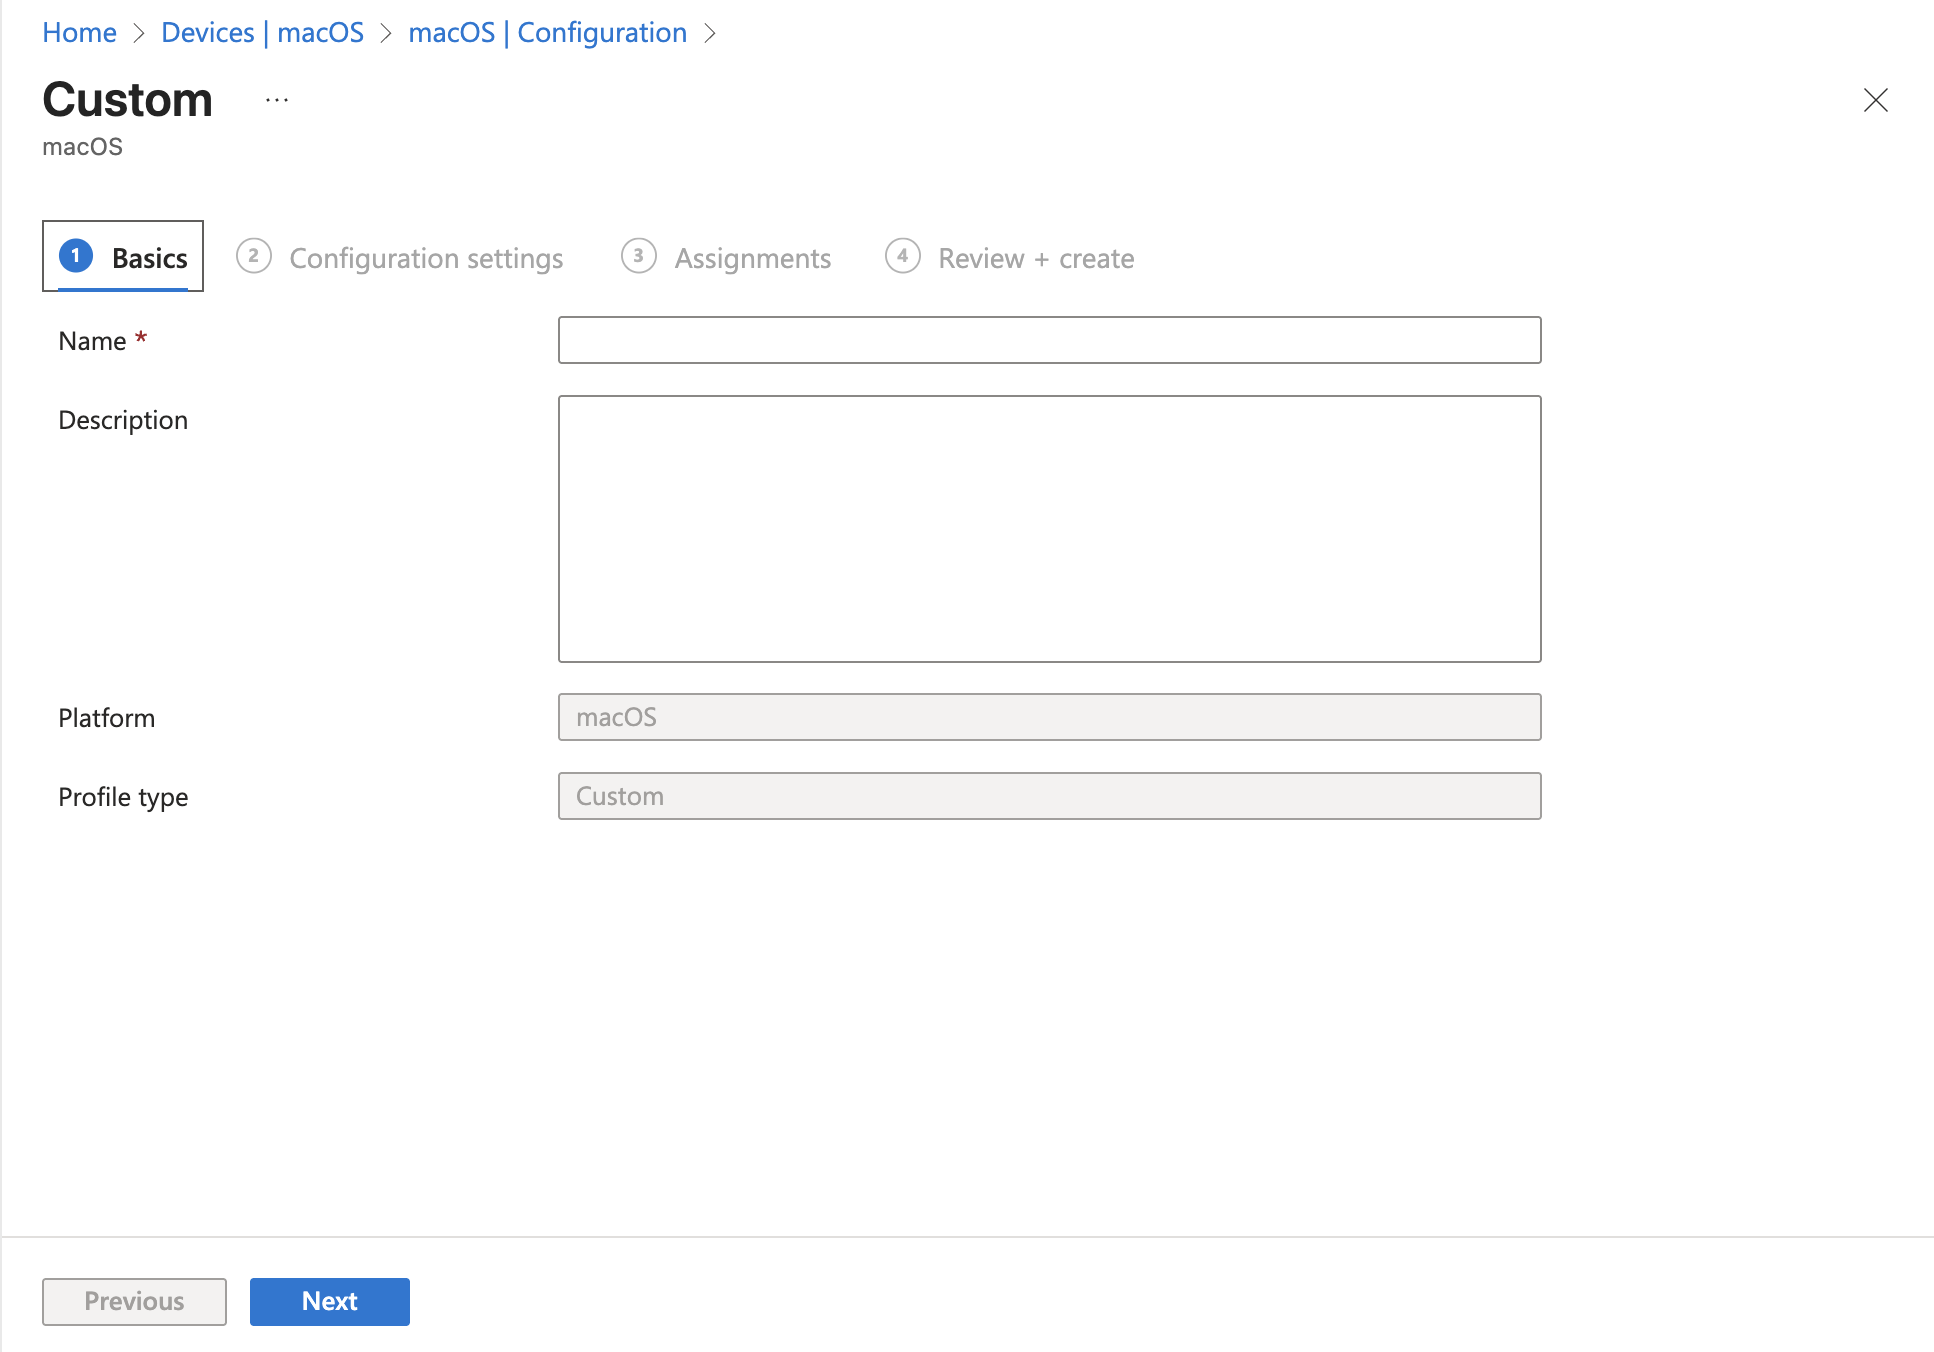Screen dimensions: 1934x1352
Task: Switch to the Assignments tab
Action: pyautogui.click(x=752, y=258)
